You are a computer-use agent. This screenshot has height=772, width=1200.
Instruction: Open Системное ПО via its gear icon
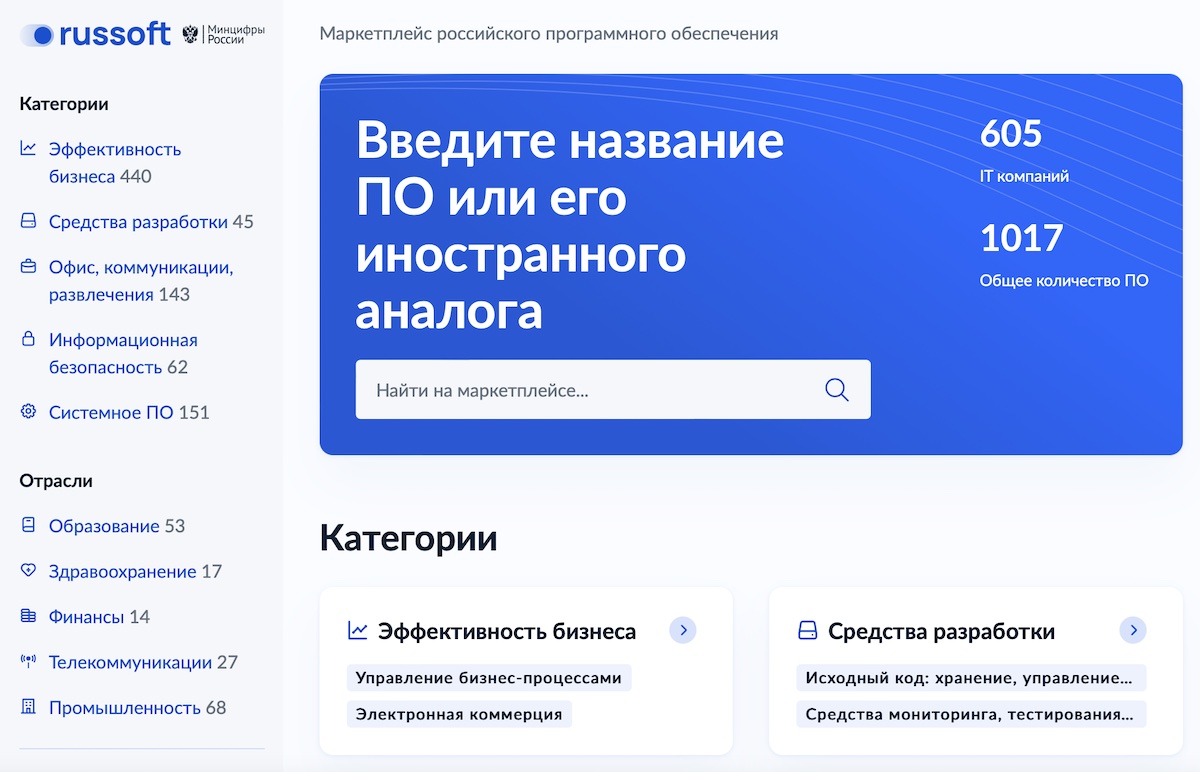[27, 411]
